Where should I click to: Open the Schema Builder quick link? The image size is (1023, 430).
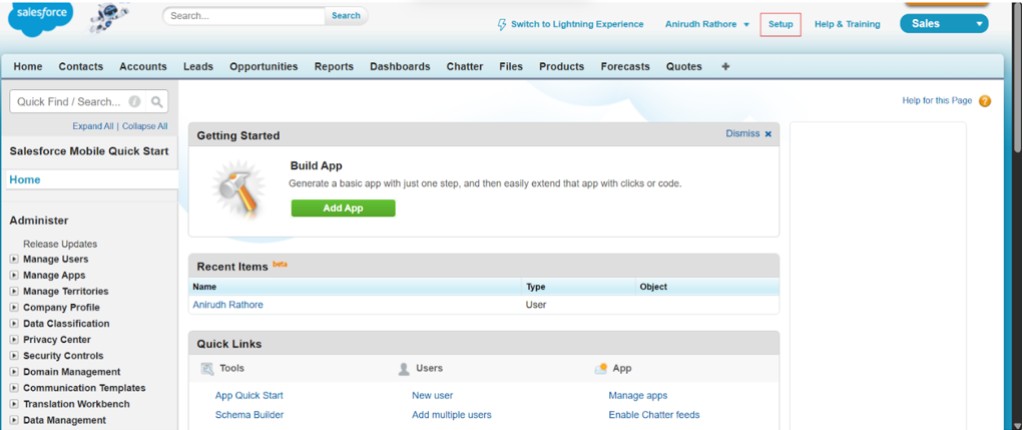pos(249,414)
